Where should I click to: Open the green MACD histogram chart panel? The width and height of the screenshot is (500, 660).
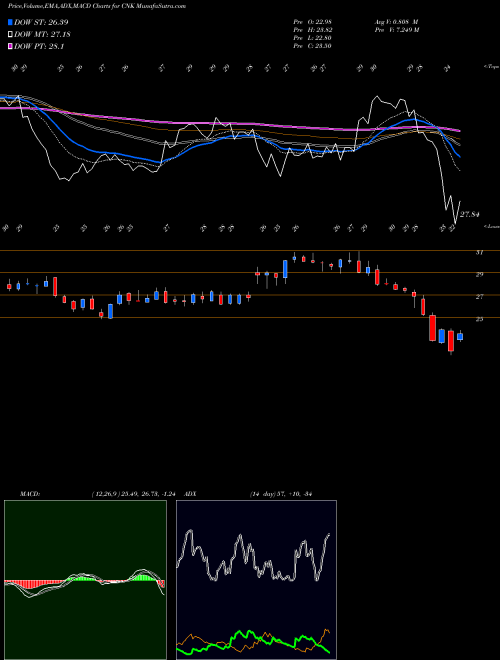85,580
